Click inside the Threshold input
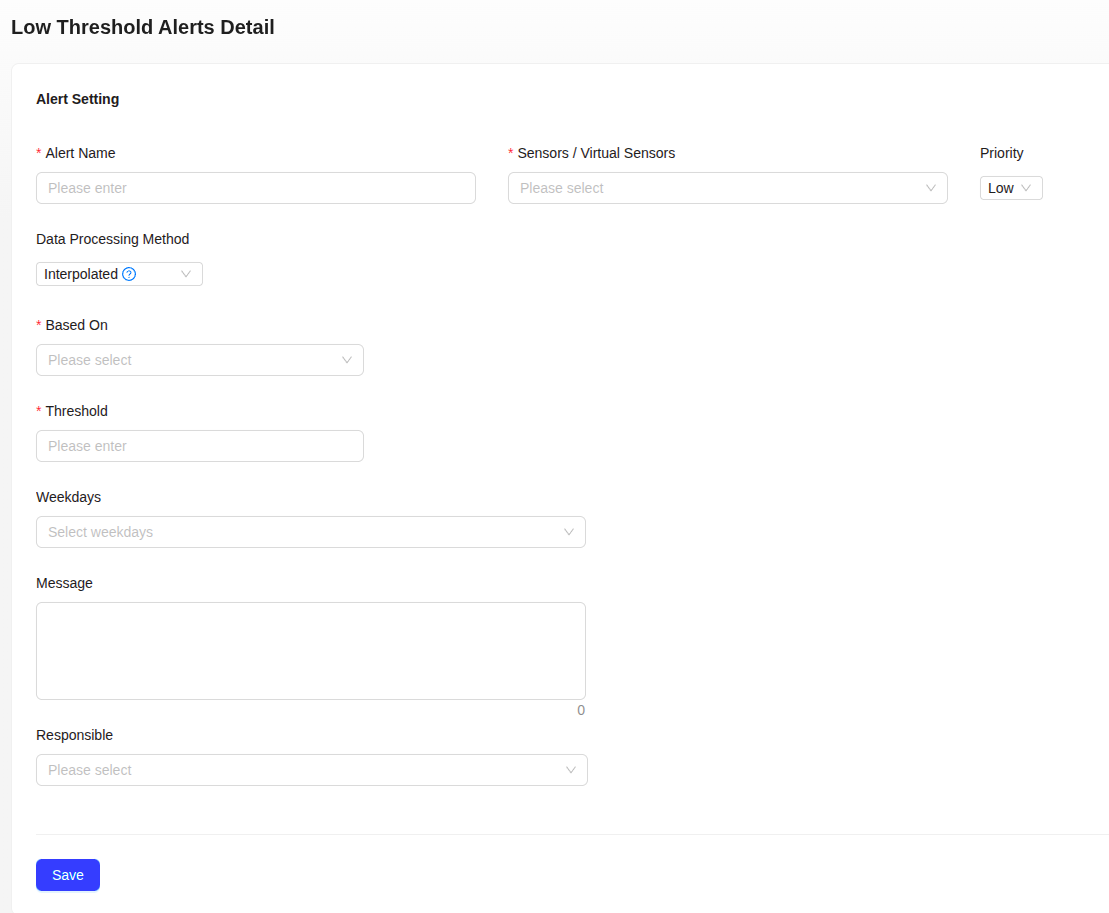This screenshot has width=1109, height=913. tap(199, 446)
